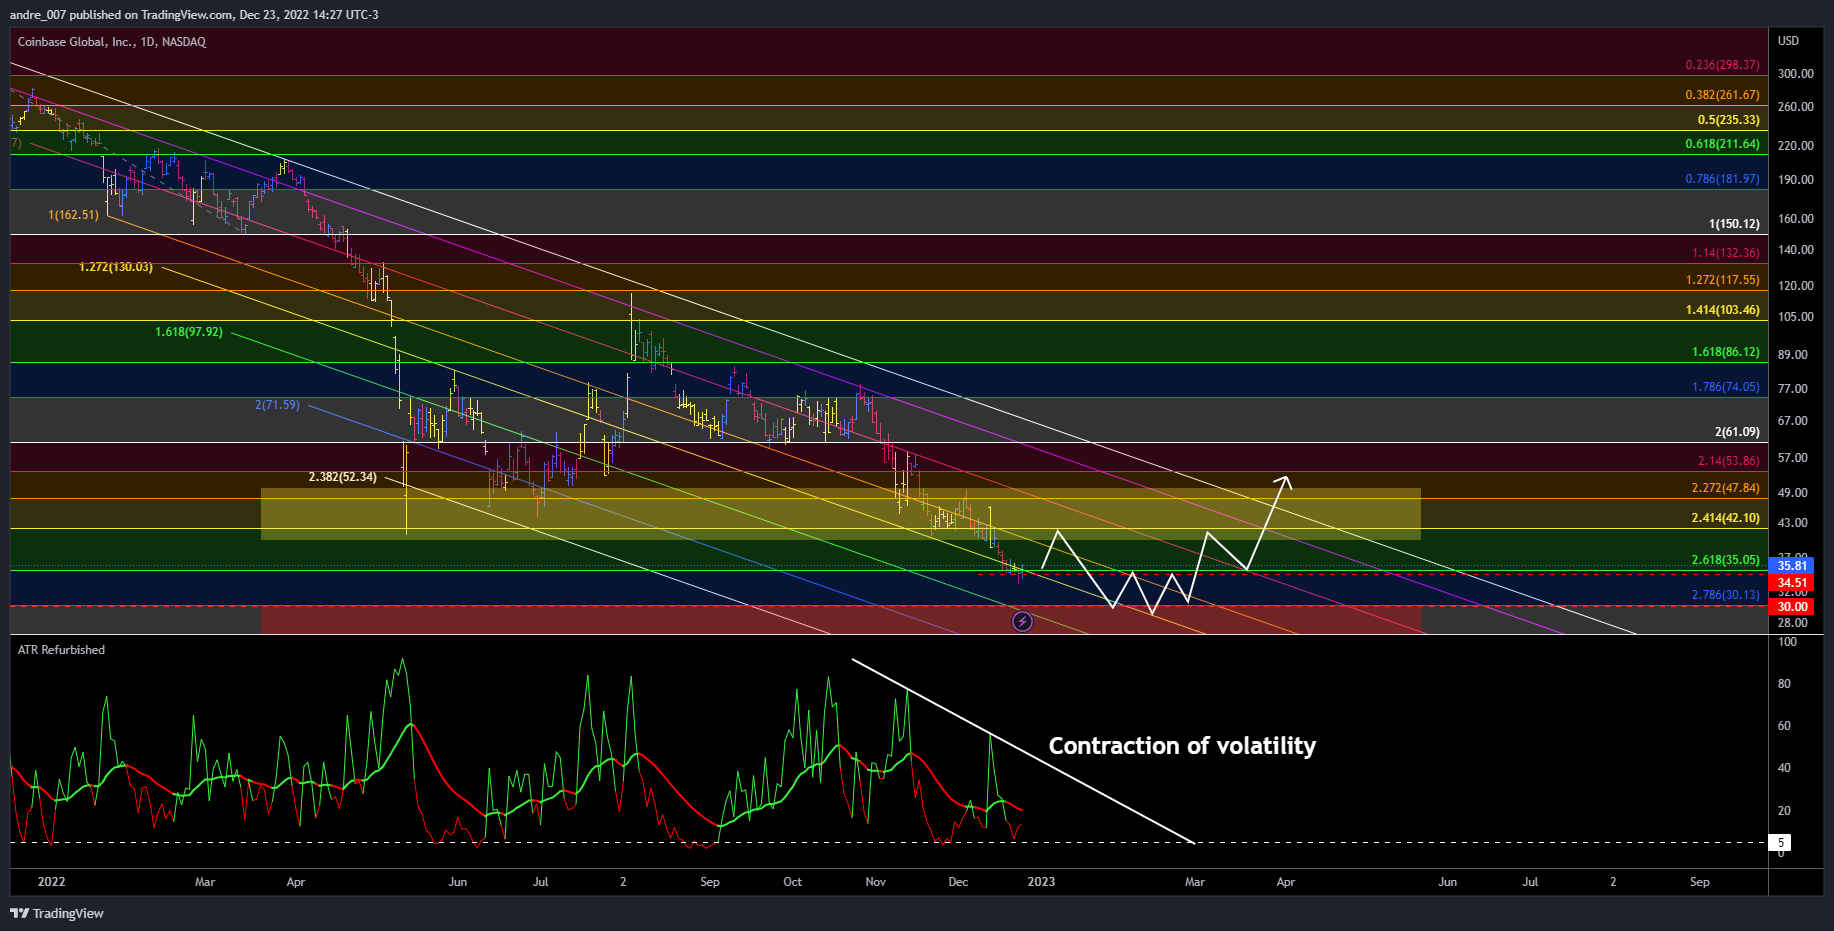Viewport: 1834px width, 931px height.
Task: Click the 0.786(181.97) Fibonacci level label
Action: 1722,179
